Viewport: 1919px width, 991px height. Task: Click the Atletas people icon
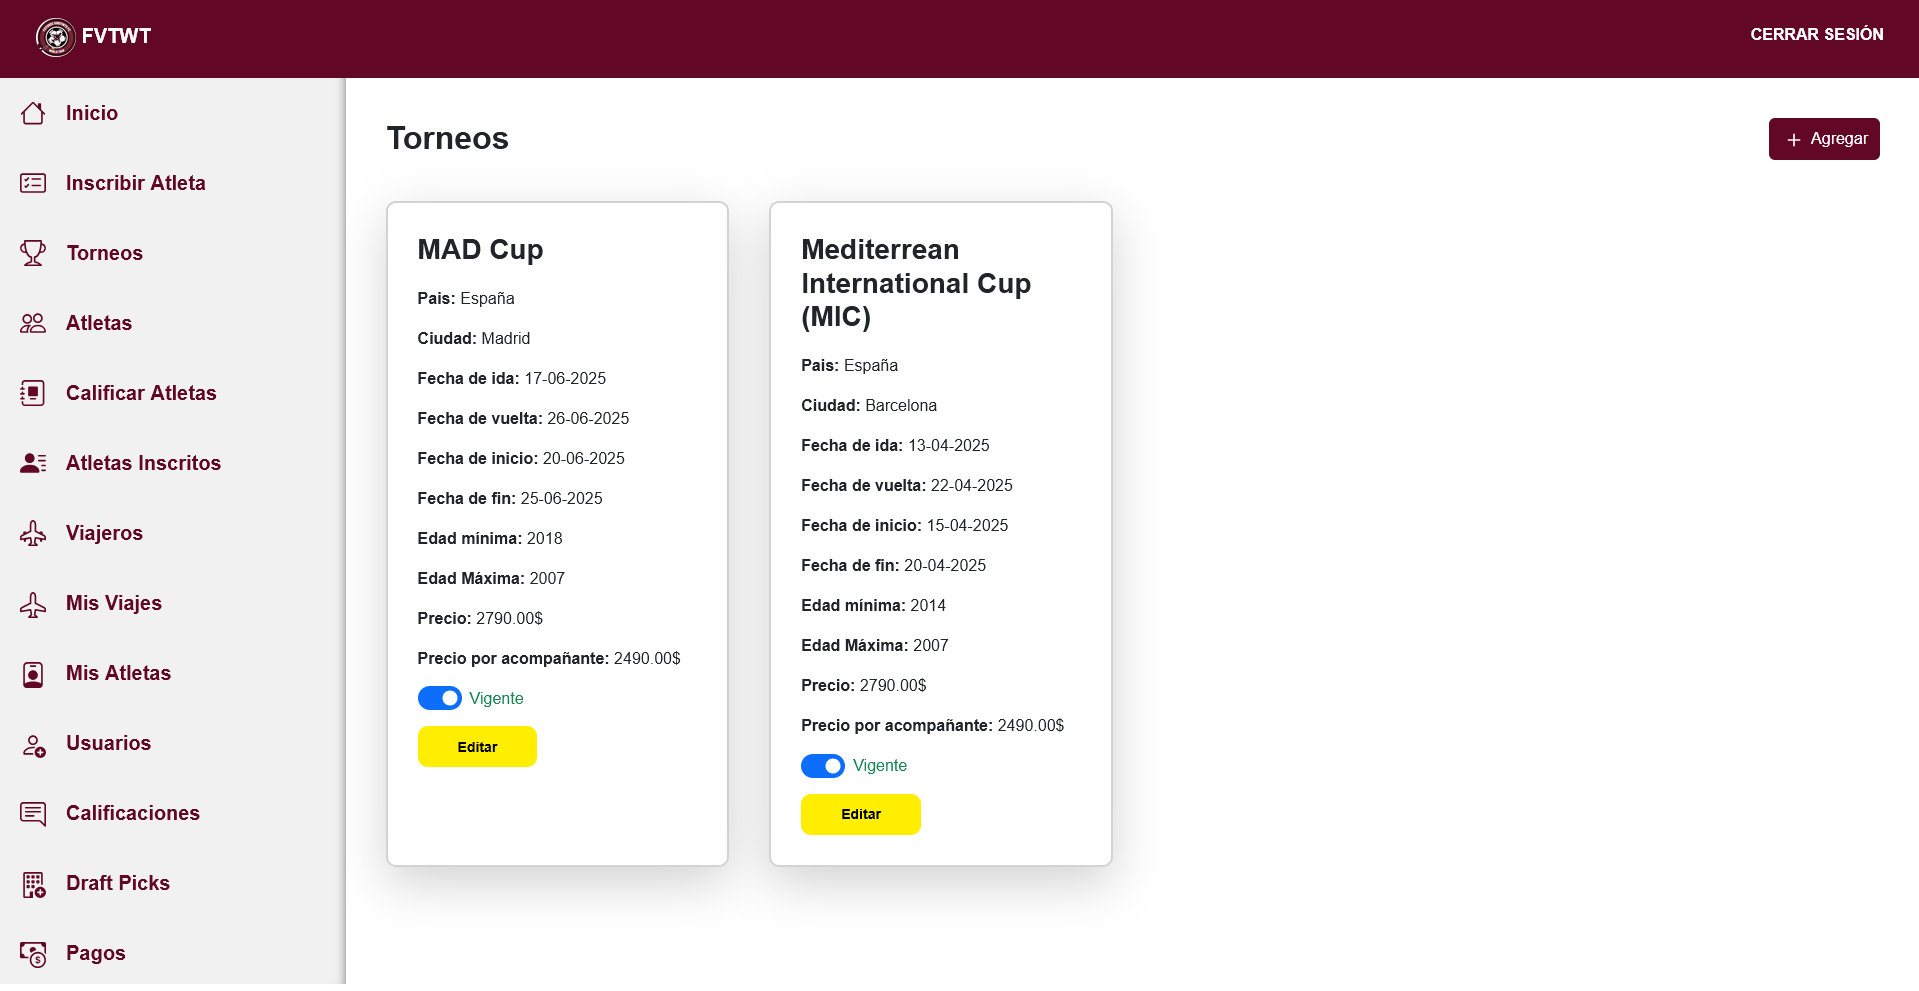(x=33, y=323)
